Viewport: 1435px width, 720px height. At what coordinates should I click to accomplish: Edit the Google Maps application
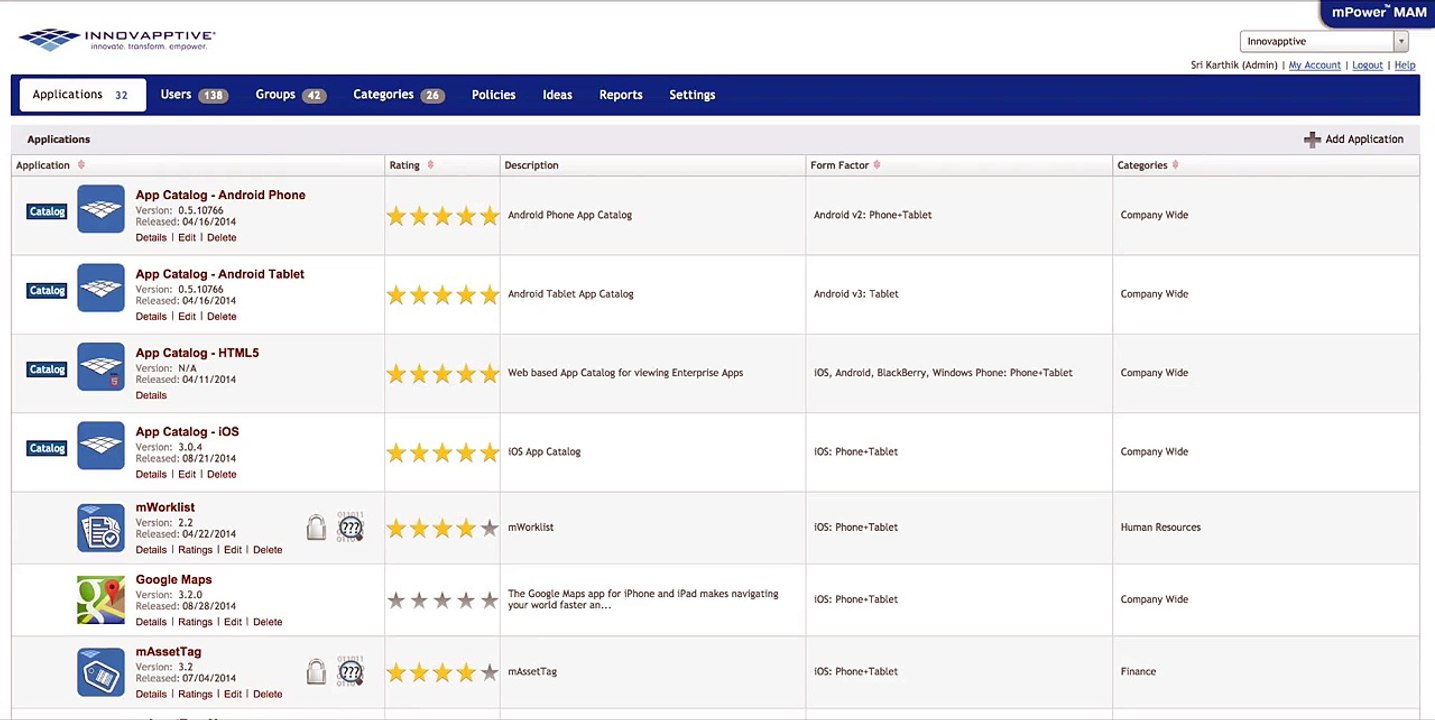233,622
